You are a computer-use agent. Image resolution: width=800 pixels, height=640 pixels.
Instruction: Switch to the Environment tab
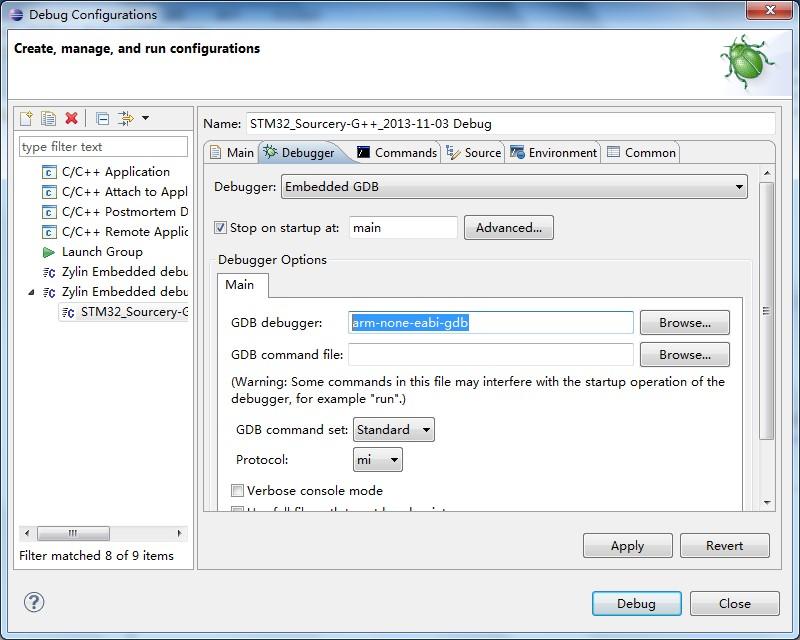pyautogui.click(x=553, y=152)
